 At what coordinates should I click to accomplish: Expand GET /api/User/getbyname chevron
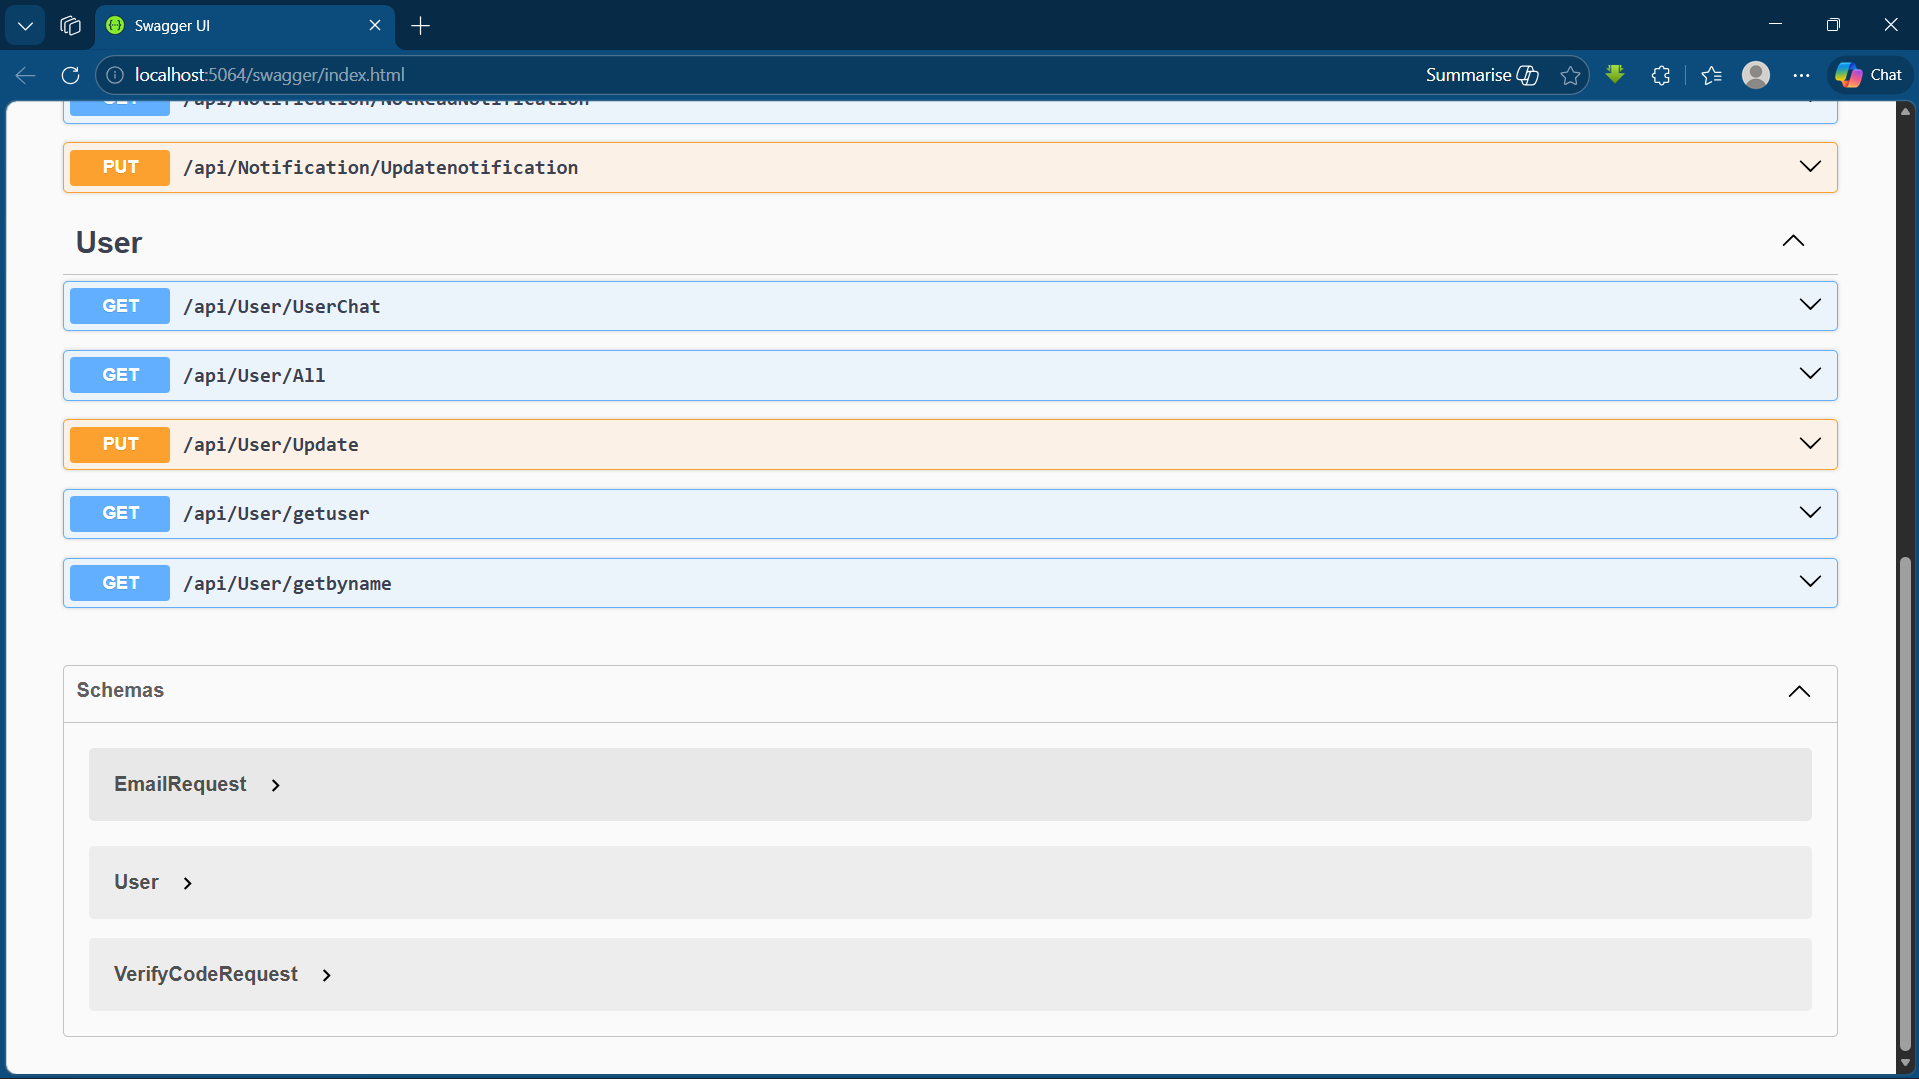click(x=1810, y=581)
